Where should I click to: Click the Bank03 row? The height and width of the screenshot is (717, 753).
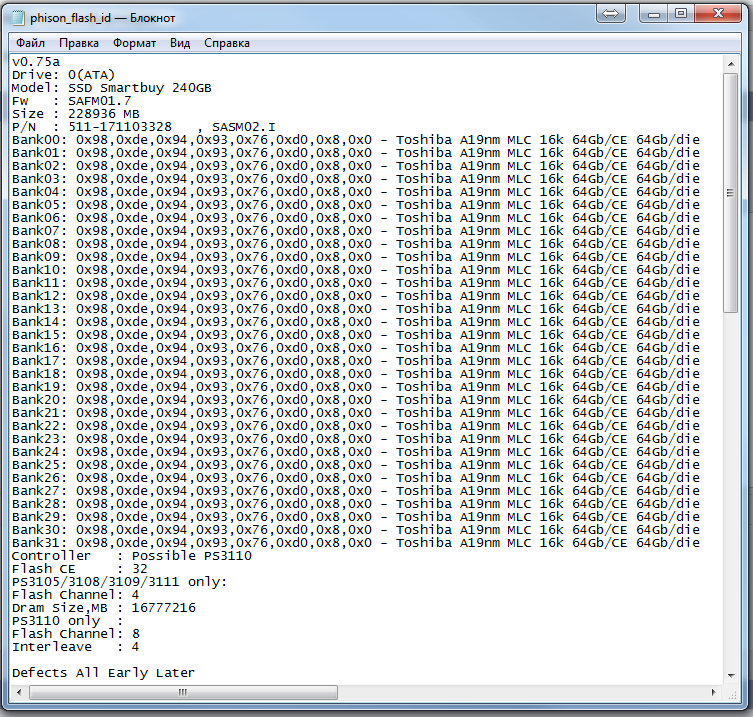[x=356, y=179]
